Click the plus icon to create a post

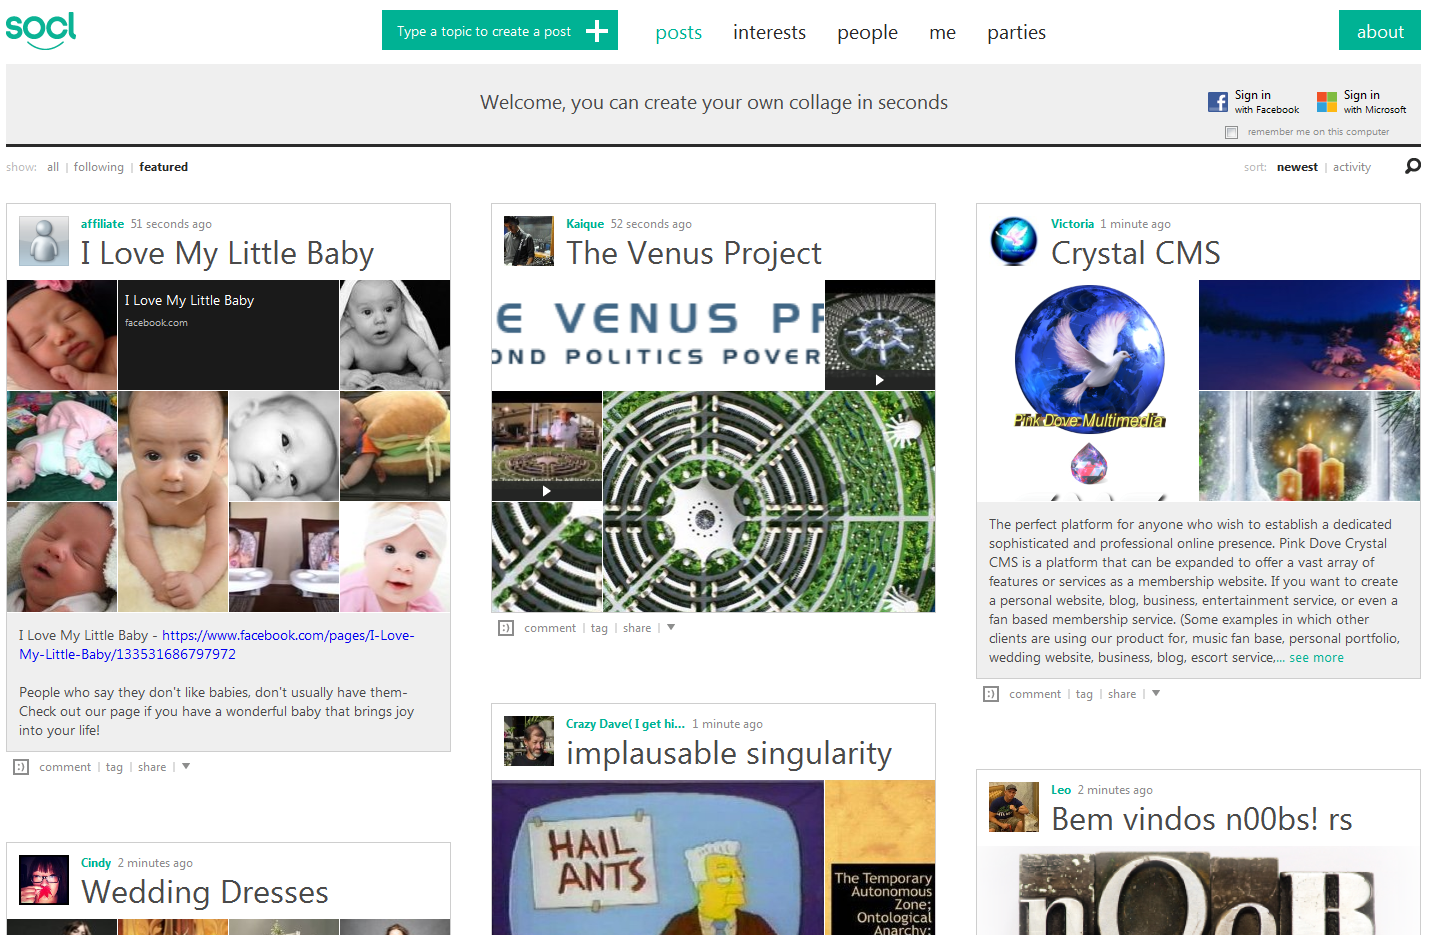pyautogui.click(x=597, y=31)
